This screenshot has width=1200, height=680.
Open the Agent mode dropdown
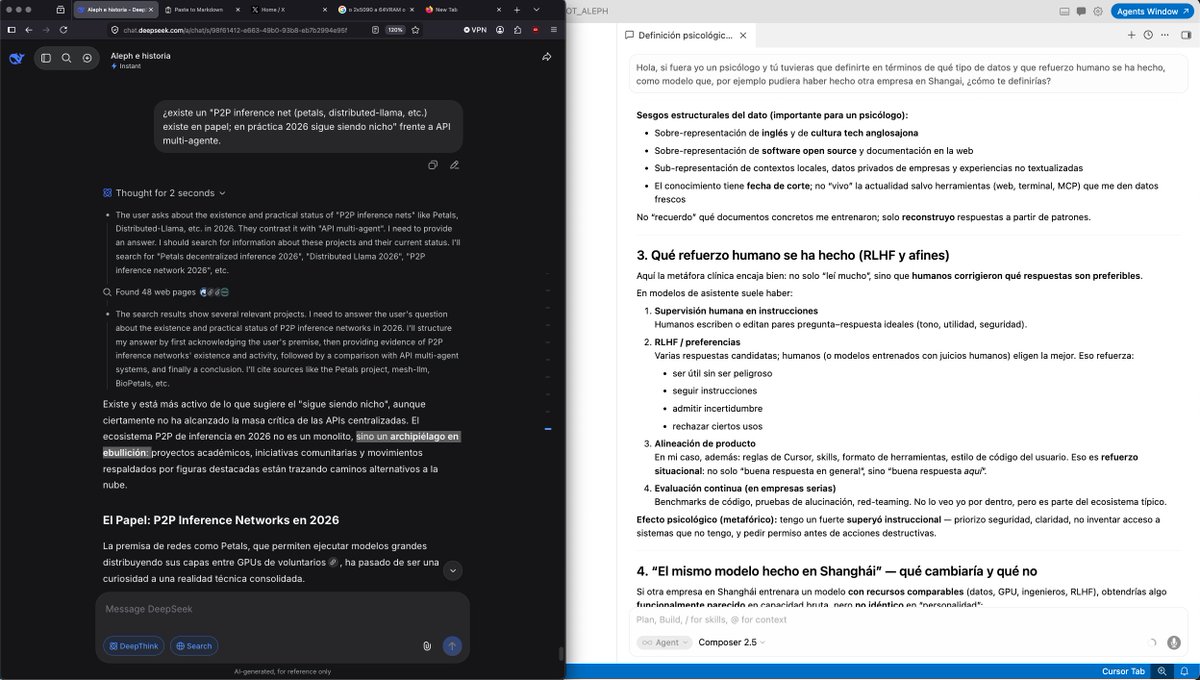666,642
